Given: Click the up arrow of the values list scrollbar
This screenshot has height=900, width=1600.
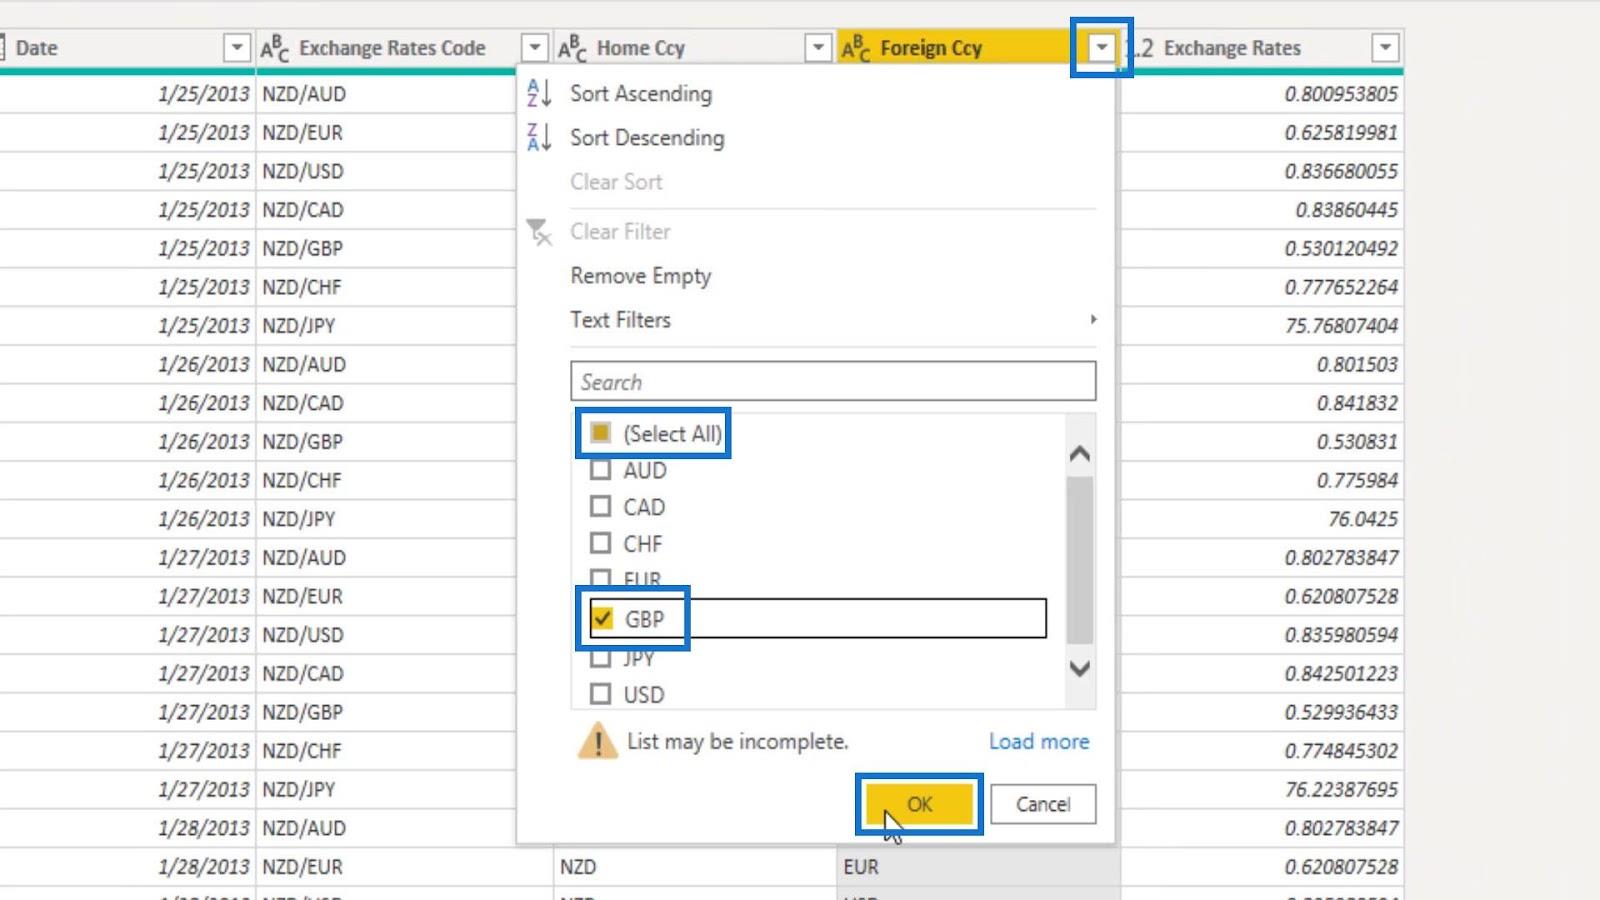Looking at the screenshot, I should click(x=1080, y=454).
